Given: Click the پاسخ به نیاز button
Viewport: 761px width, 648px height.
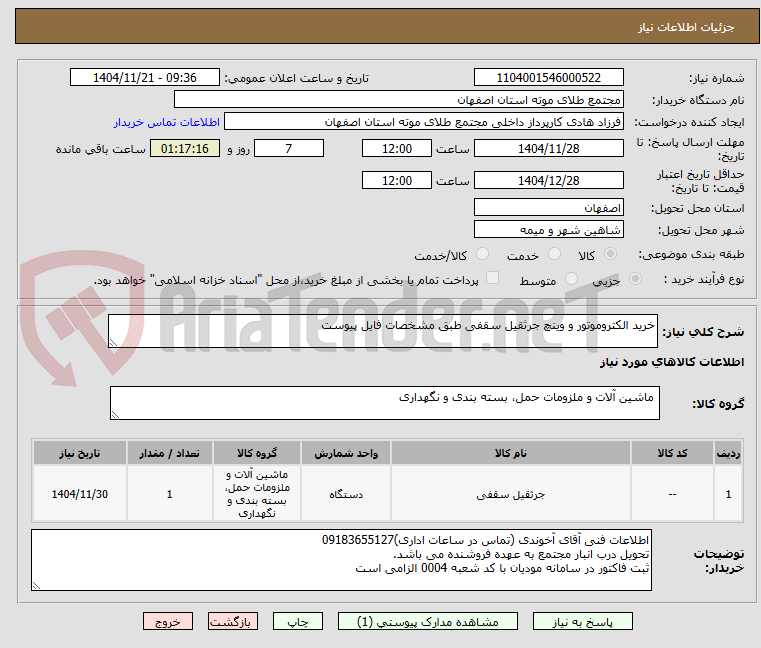Looking at the screenshot, I should pyautogui.click(x=582, y=621).
